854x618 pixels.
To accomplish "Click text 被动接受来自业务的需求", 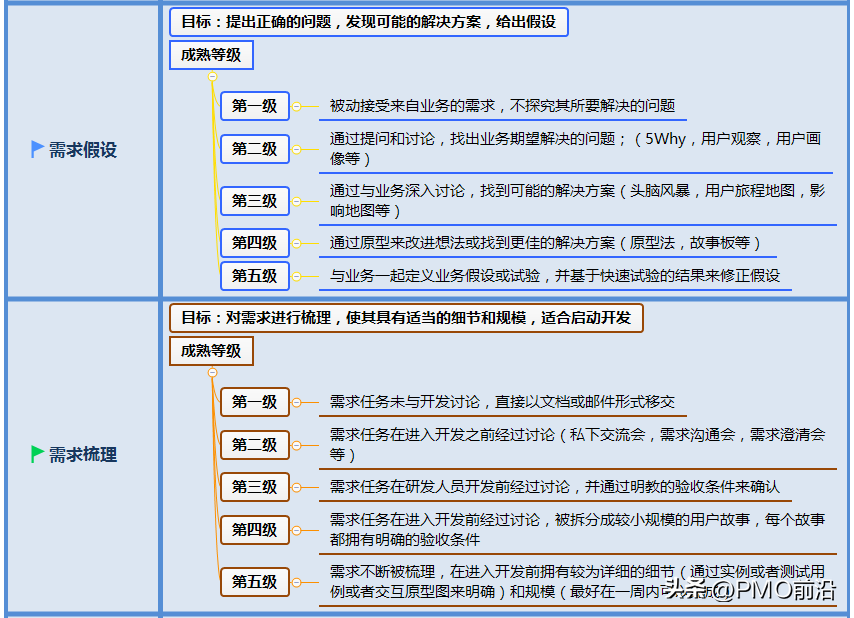I will click(412, 106).
